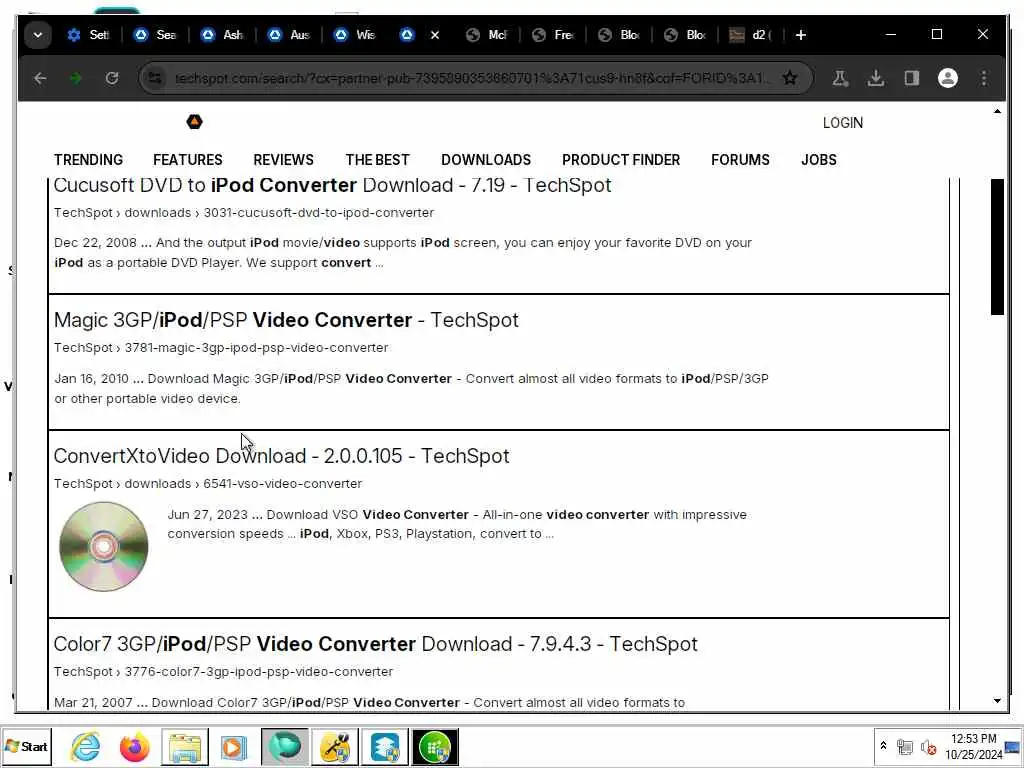
Task: Switch to the Settings tab
Action: tap(88, 35)
